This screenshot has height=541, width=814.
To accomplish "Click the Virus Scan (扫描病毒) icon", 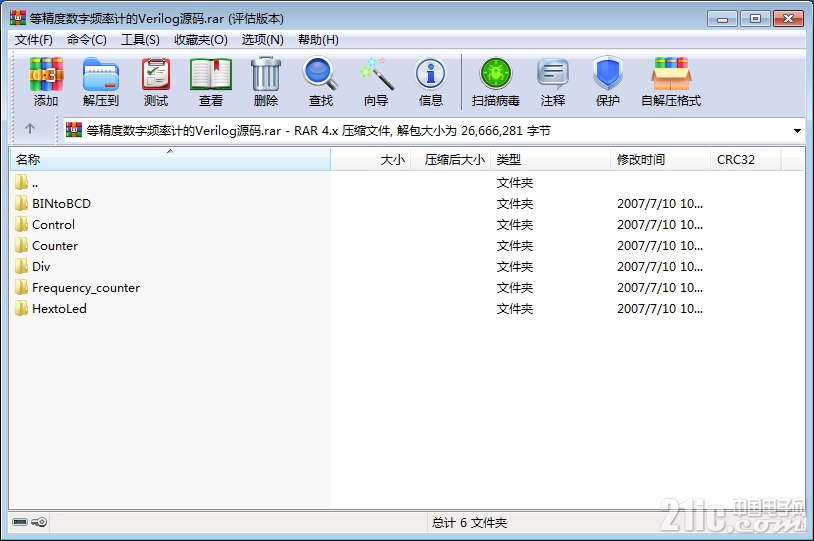I will pos(496,74).
